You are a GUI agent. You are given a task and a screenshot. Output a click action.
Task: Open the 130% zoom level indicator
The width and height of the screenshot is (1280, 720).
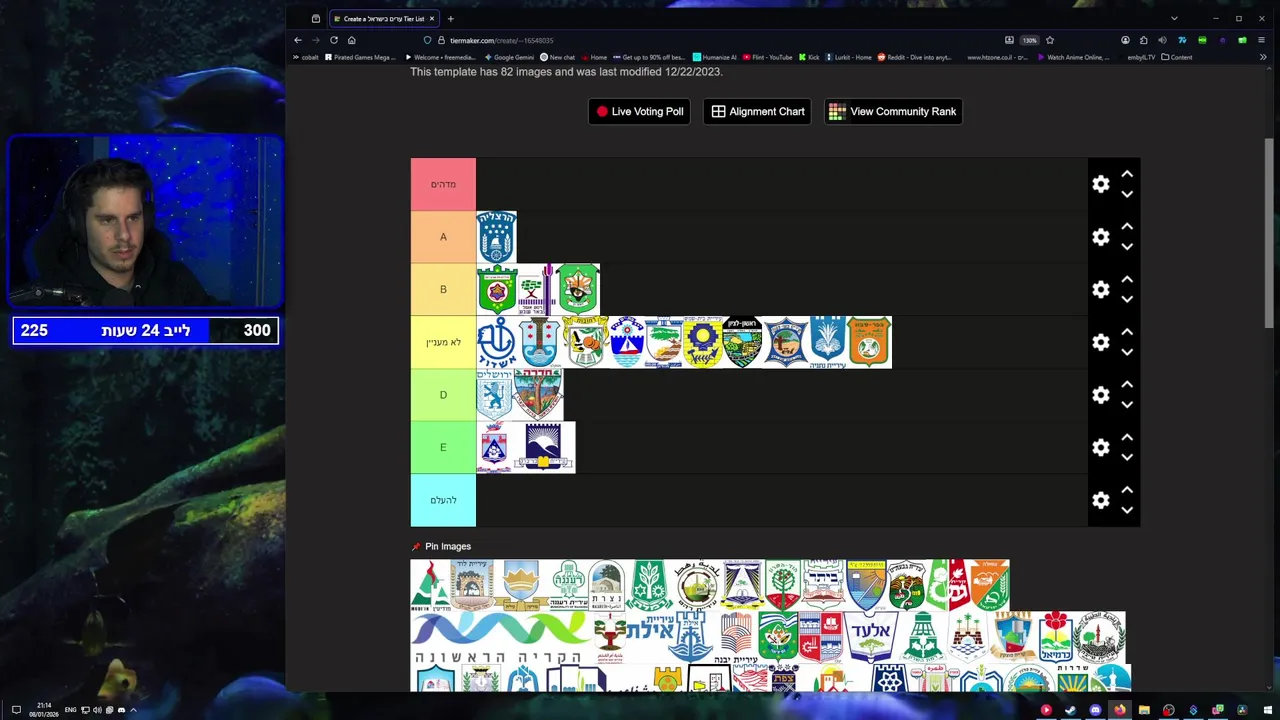1029,40
